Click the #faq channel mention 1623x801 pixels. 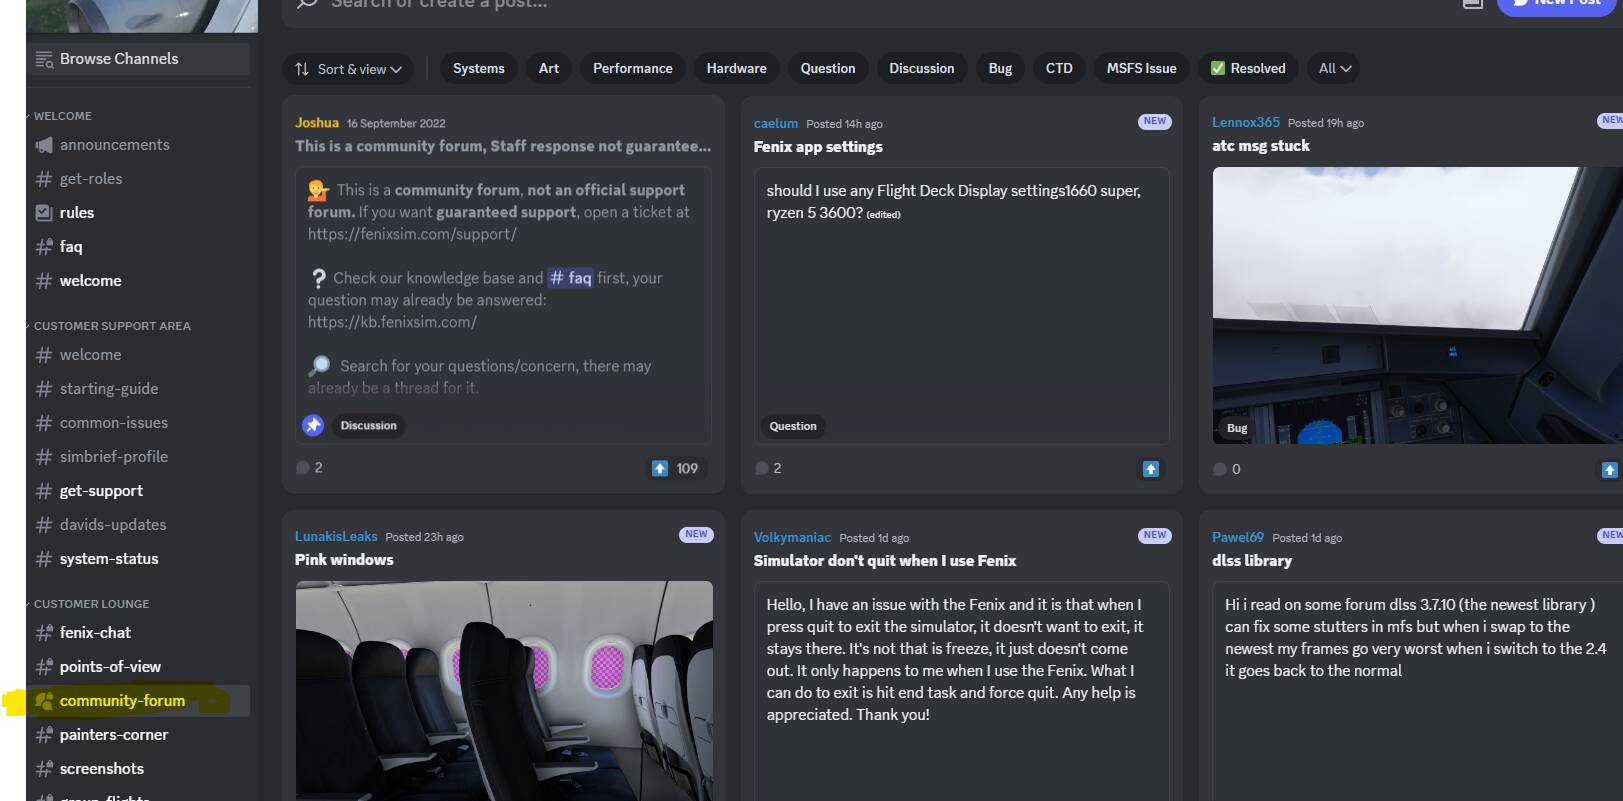[570, 278]
